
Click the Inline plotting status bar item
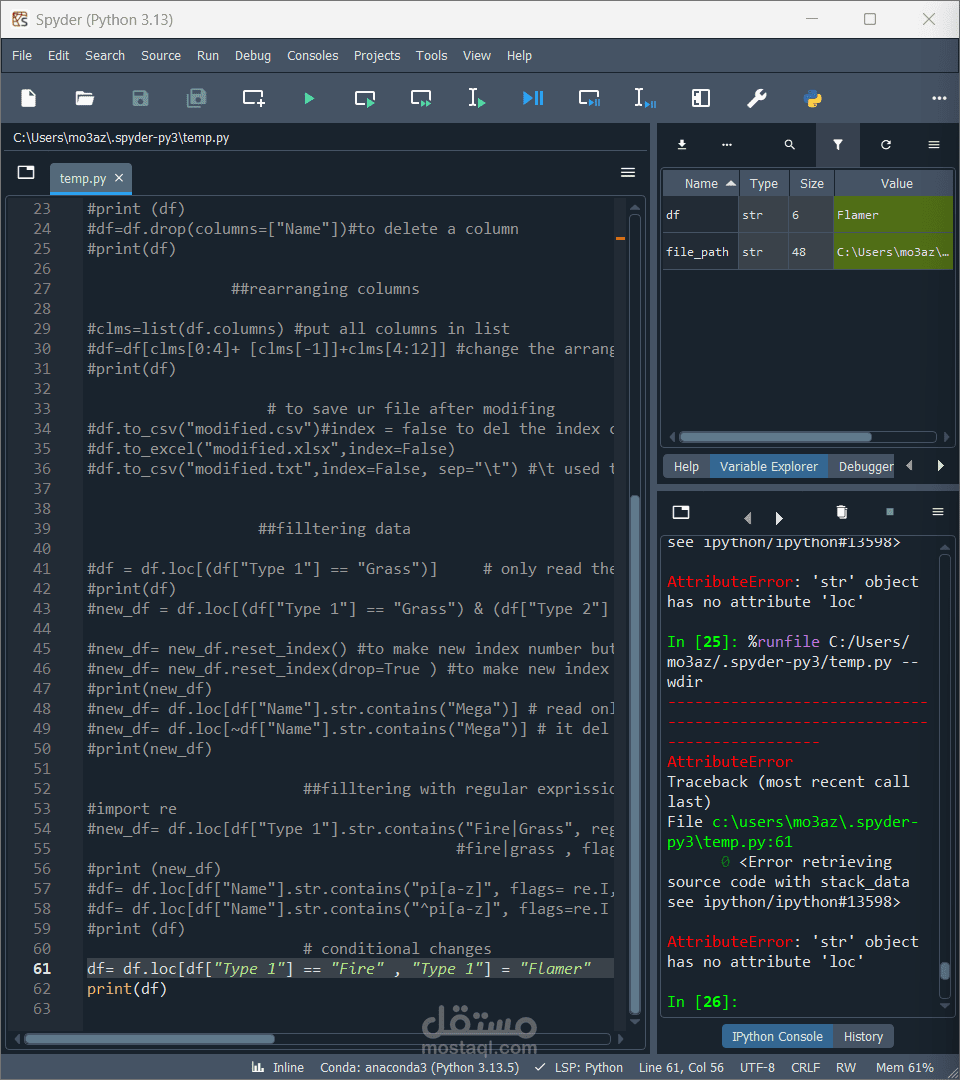click(x=278, y=1068)
